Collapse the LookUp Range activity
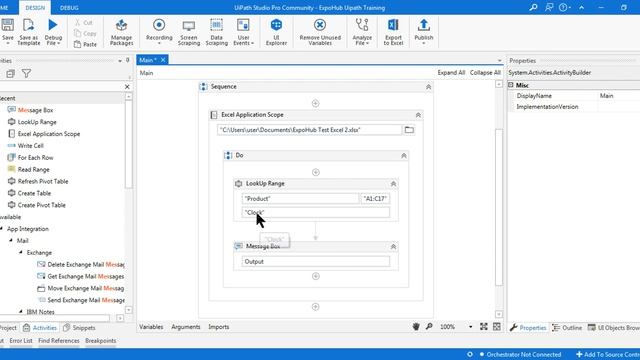 coord(393,184)
